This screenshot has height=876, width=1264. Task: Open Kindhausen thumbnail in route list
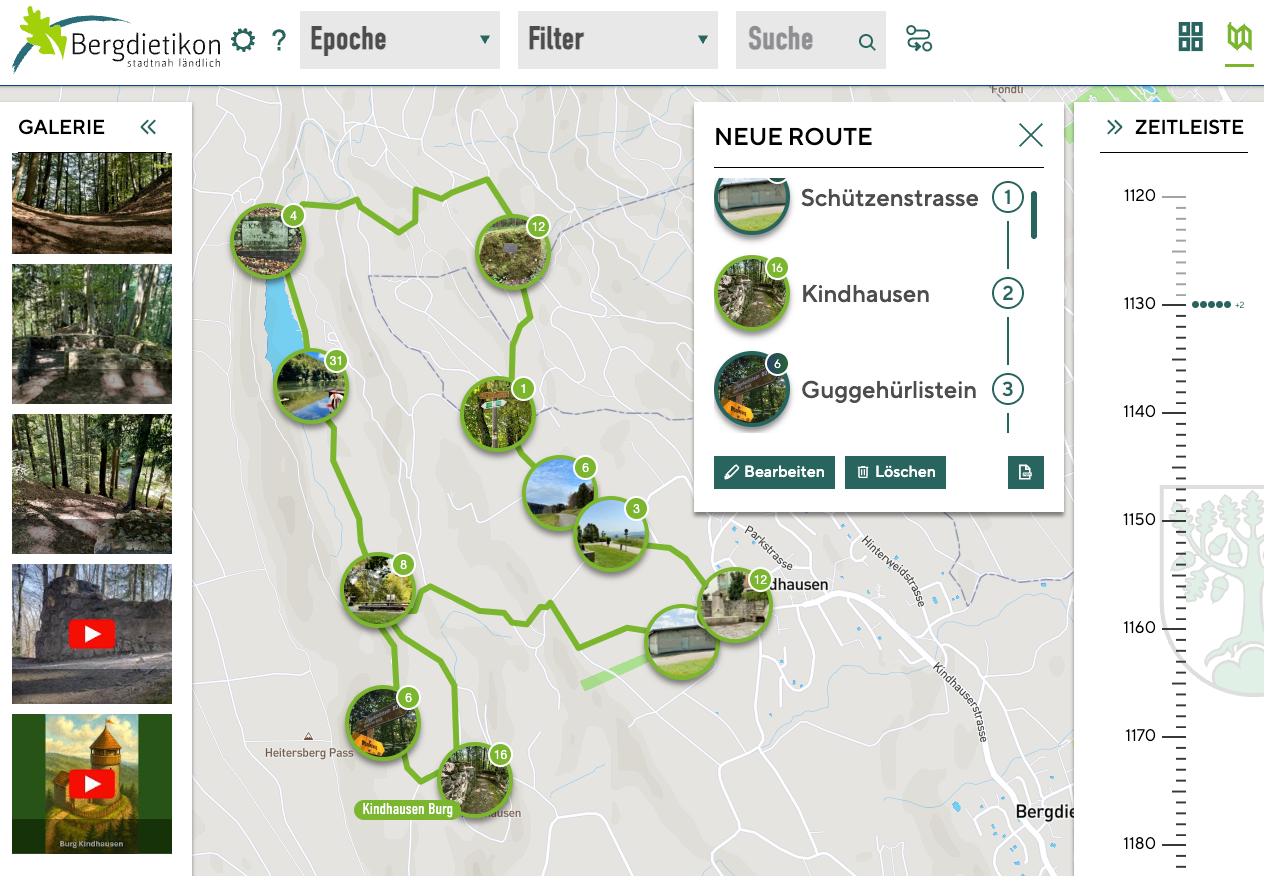(752, 294)
